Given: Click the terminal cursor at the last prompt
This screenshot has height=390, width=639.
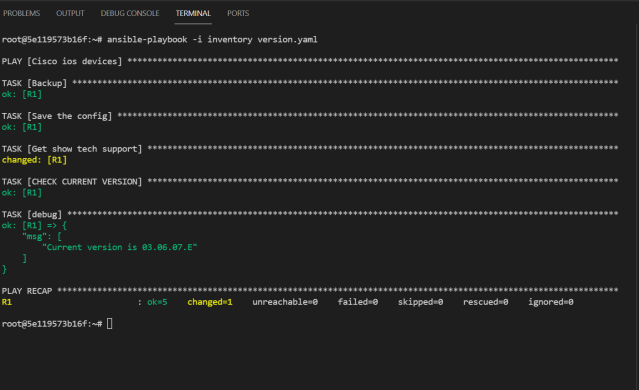Looking at the screenshot, I should click(x=110, y=324).
